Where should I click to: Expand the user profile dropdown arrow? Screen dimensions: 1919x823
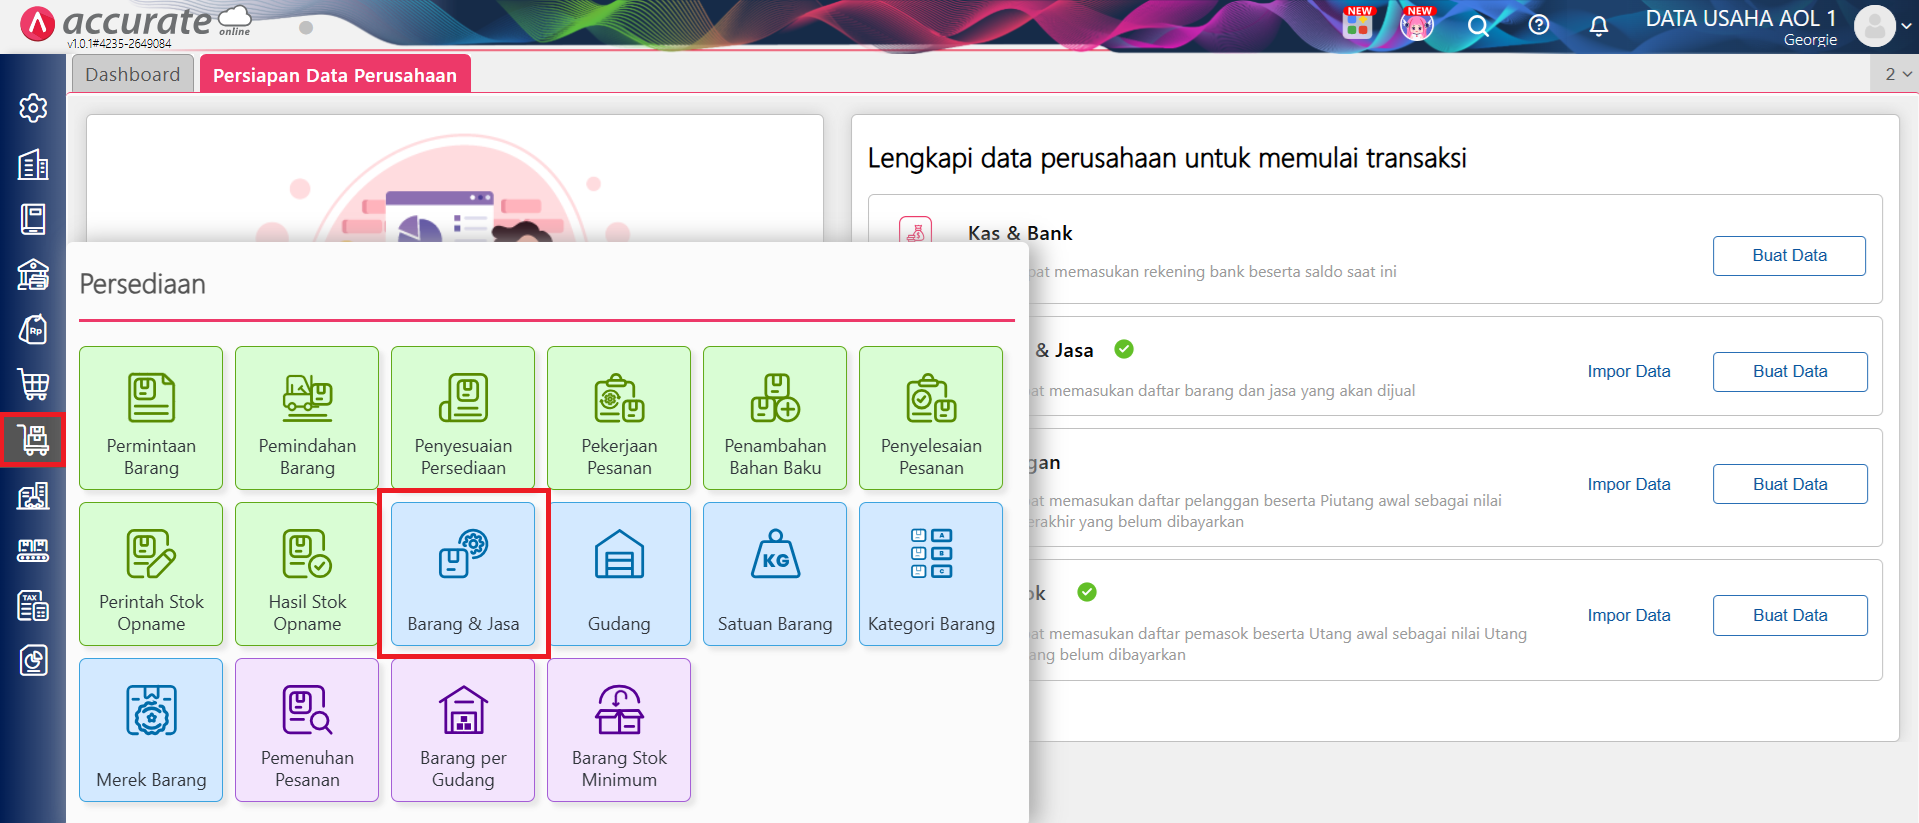(x=1907, y=27)
